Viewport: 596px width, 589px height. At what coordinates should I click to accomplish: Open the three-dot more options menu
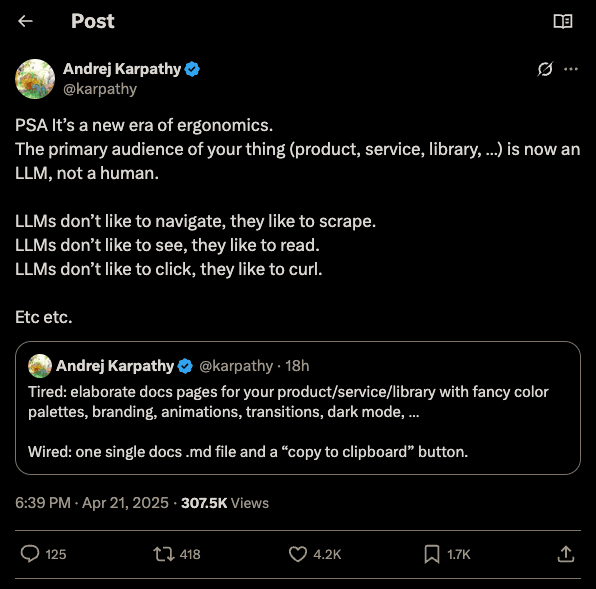click(x=571, y=69)
